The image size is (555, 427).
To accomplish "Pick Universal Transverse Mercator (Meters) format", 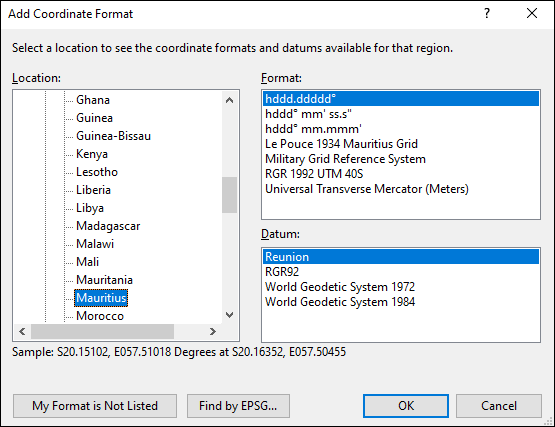I will pyautogui.click(x=401, y=189).
